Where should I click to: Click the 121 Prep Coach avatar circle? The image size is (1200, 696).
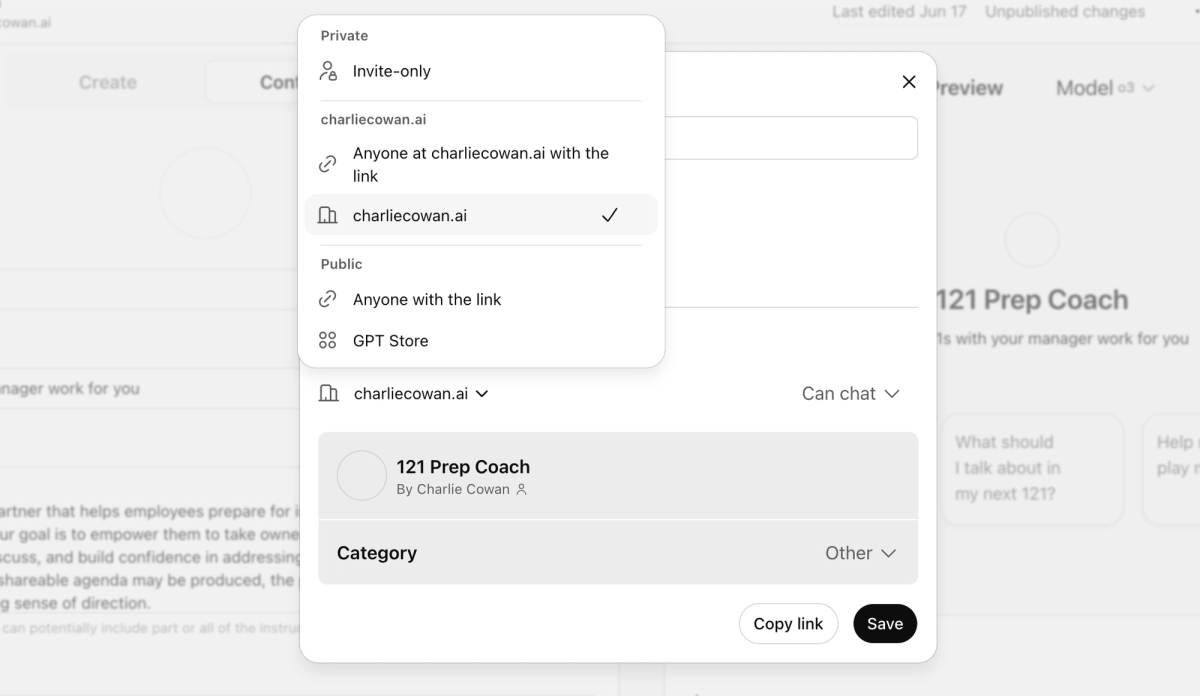coord(362,476)
